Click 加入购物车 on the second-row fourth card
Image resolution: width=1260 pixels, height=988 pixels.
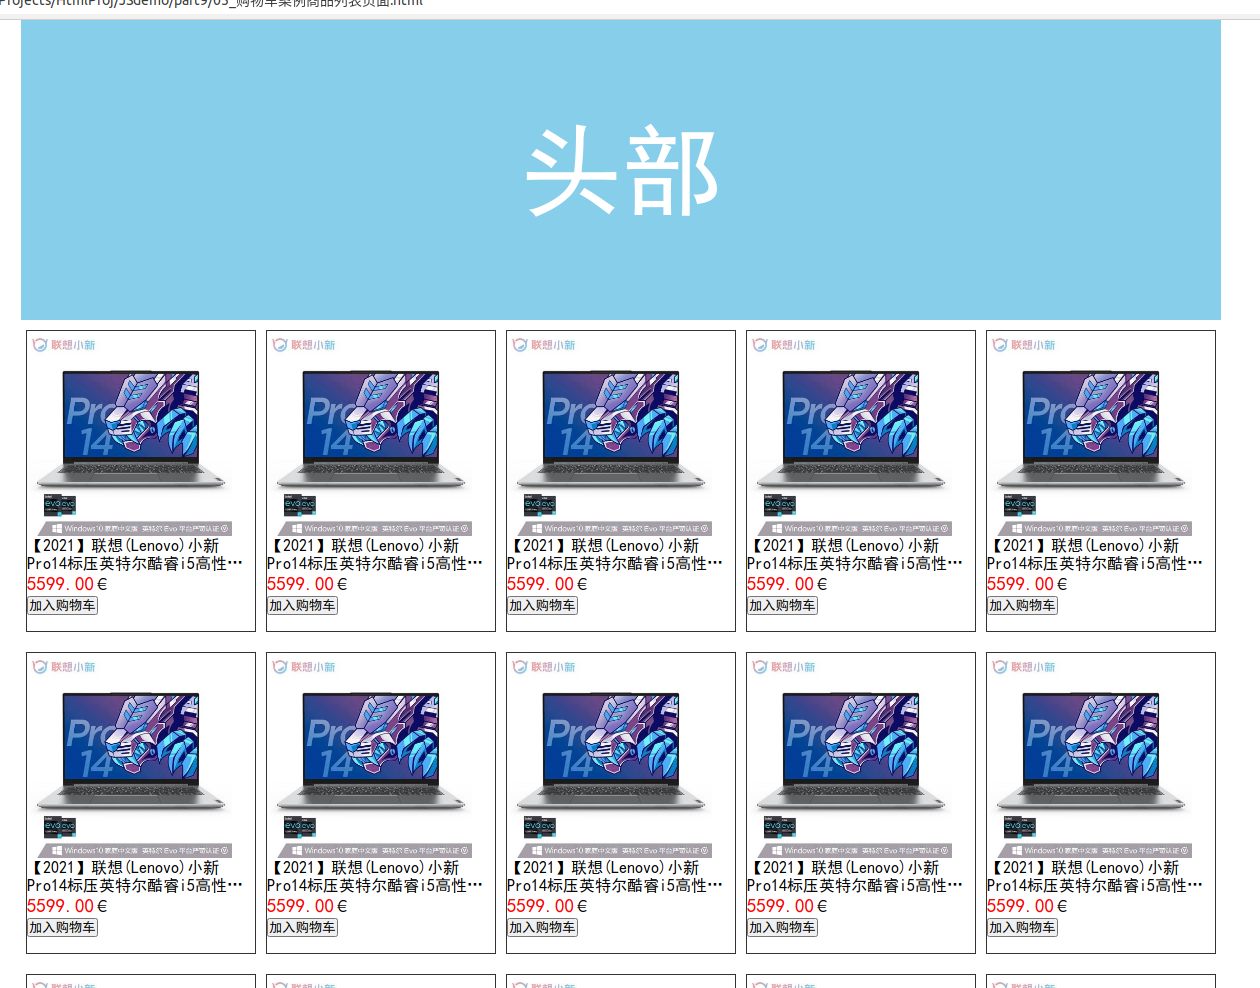782,927
